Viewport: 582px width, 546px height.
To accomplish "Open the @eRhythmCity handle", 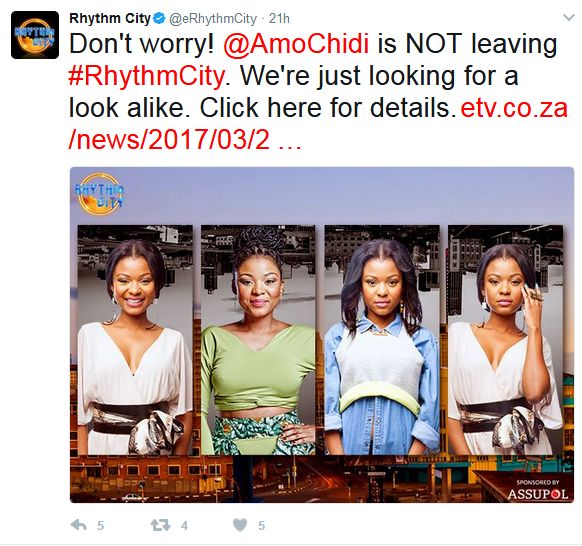I will coord(213,19).
